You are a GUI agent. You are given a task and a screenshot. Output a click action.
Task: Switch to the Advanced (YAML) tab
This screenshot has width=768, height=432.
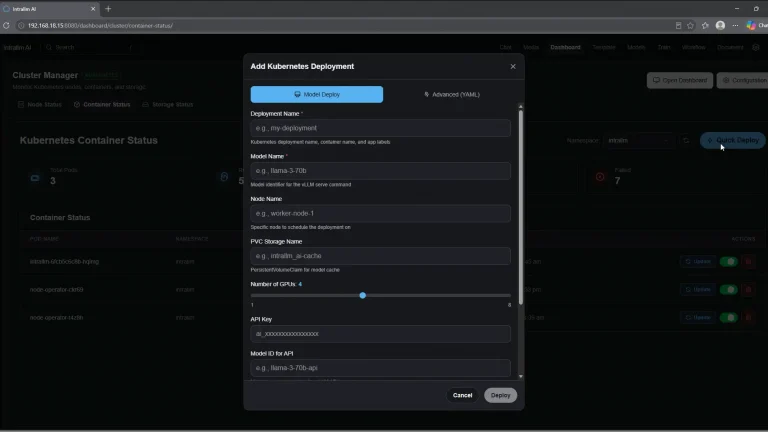tap(452, 95)
